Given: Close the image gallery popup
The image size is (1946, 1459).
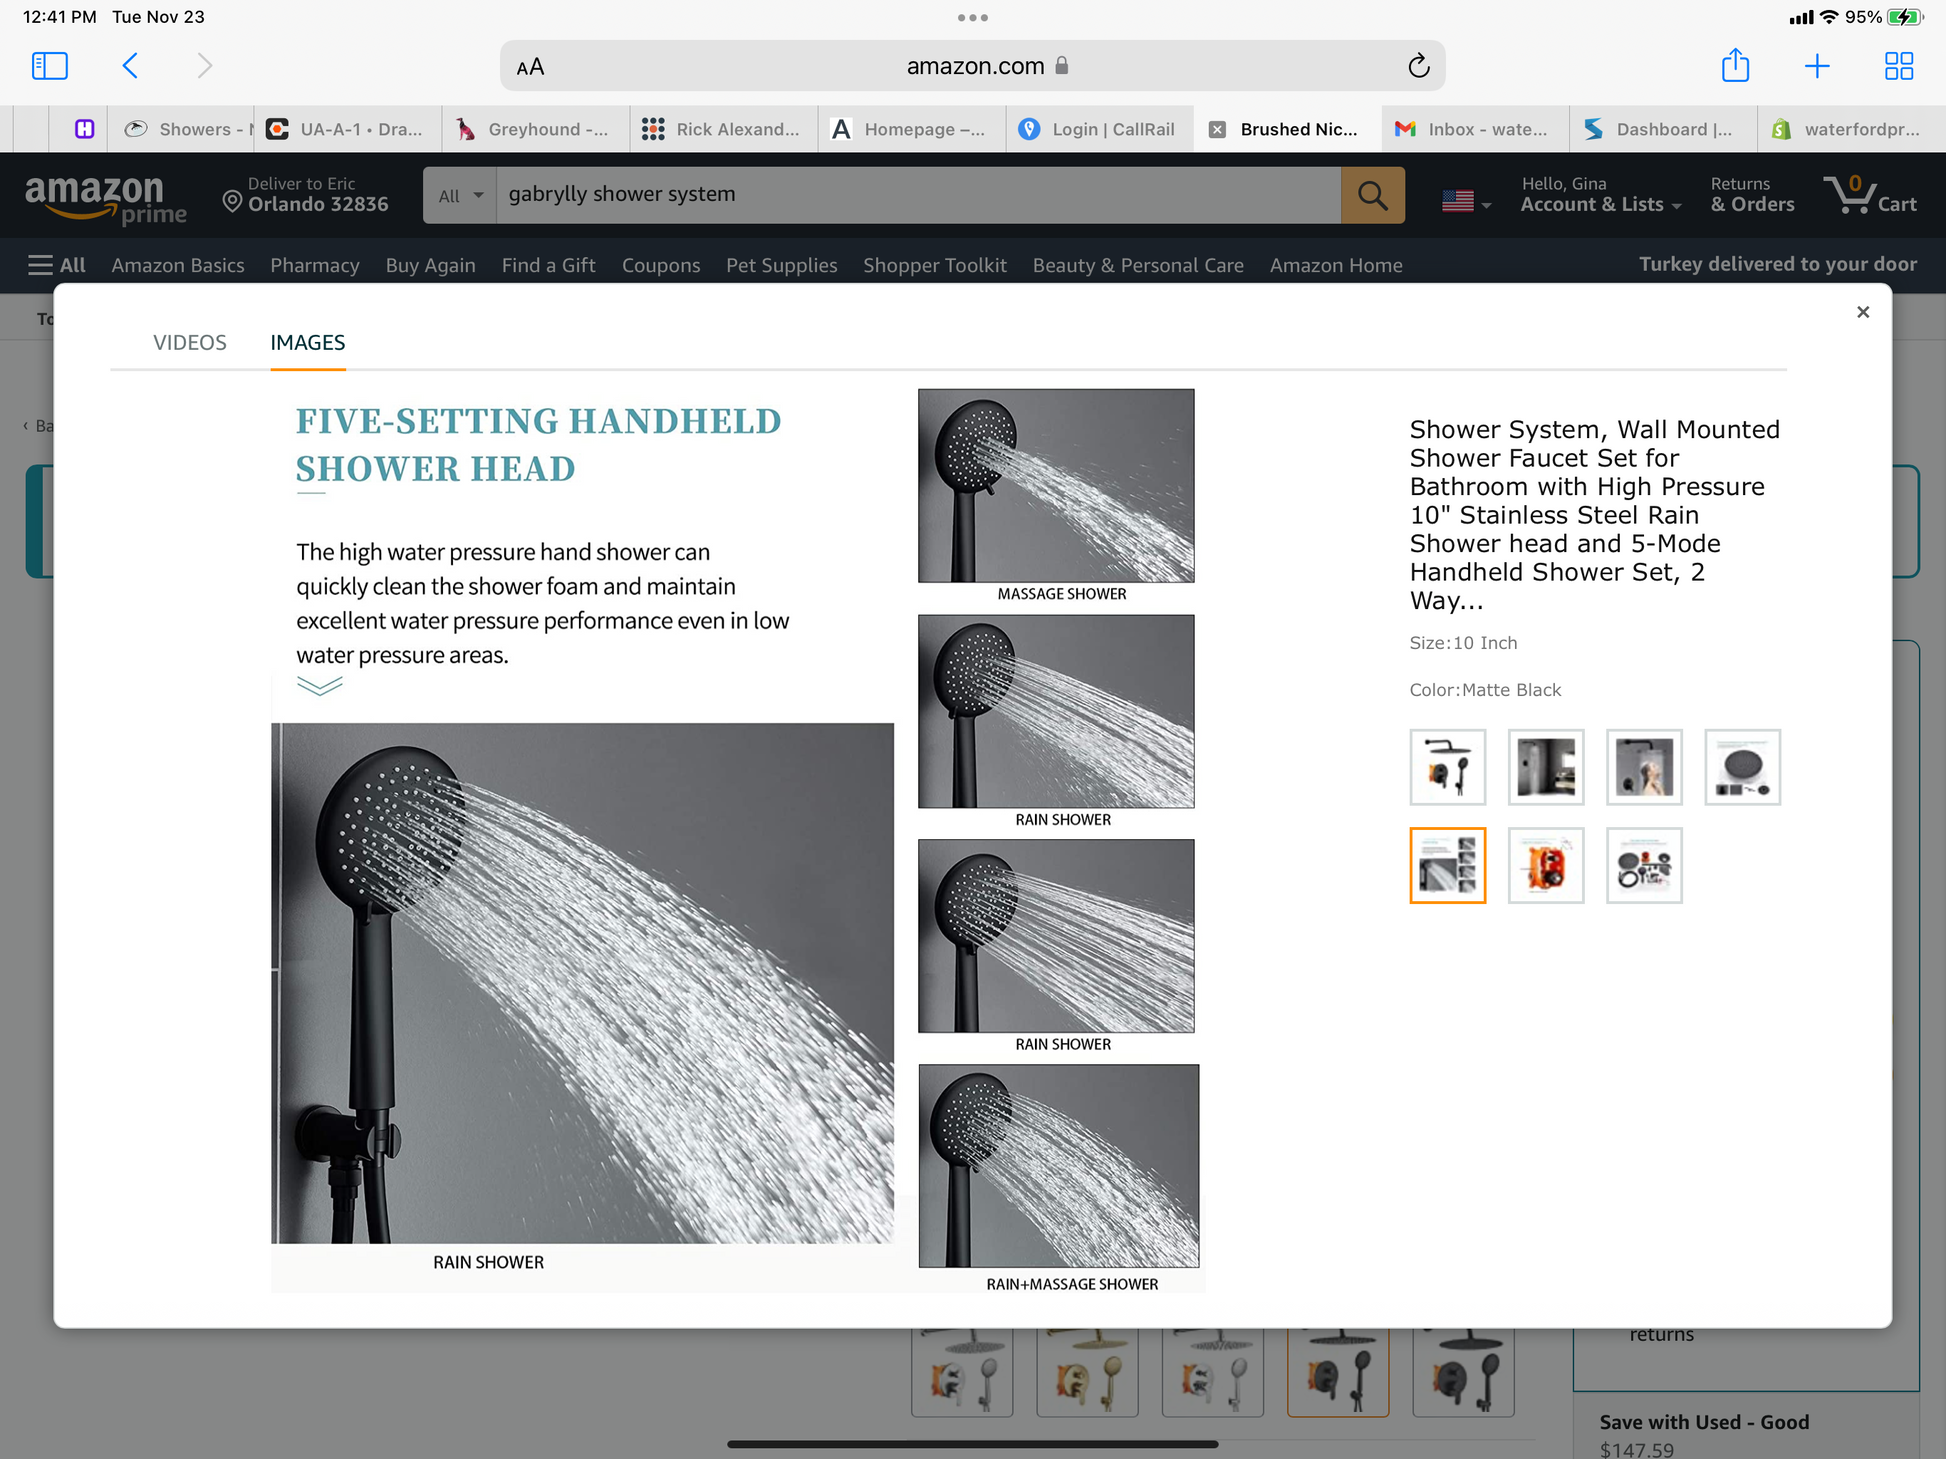Looking at the screenshot, I should pyautogui.click(x=1862, y=312).
